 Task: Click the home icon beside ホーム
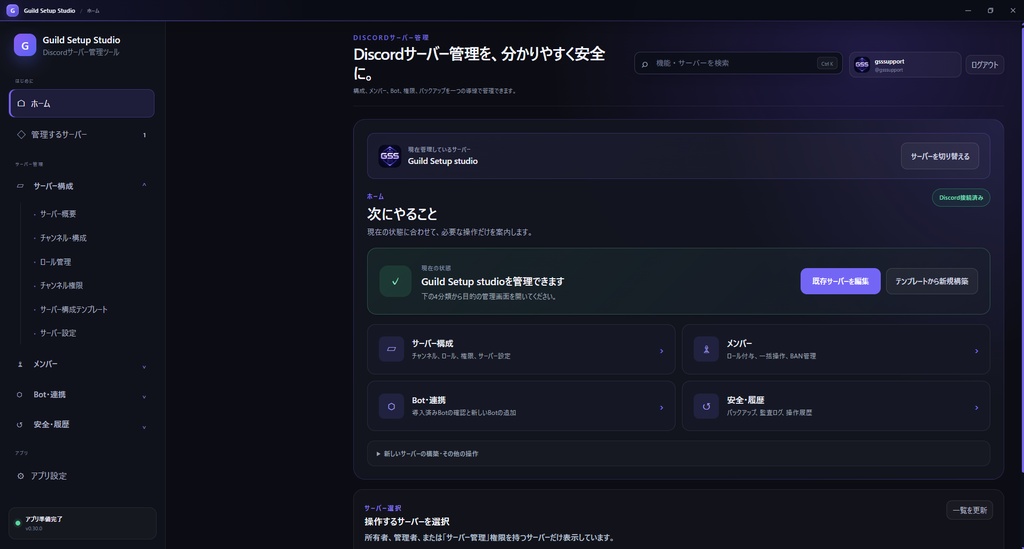pyautogui.click(x=21, y=103)
